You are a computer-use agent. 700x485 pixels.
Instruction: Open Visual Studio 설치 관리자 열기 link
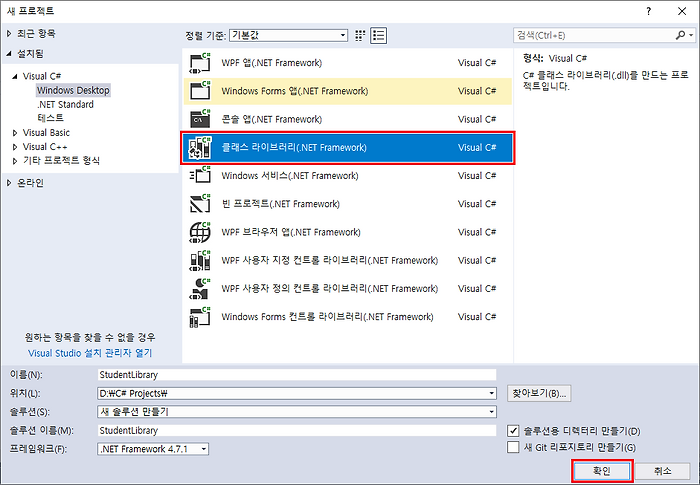click(90, 353)
